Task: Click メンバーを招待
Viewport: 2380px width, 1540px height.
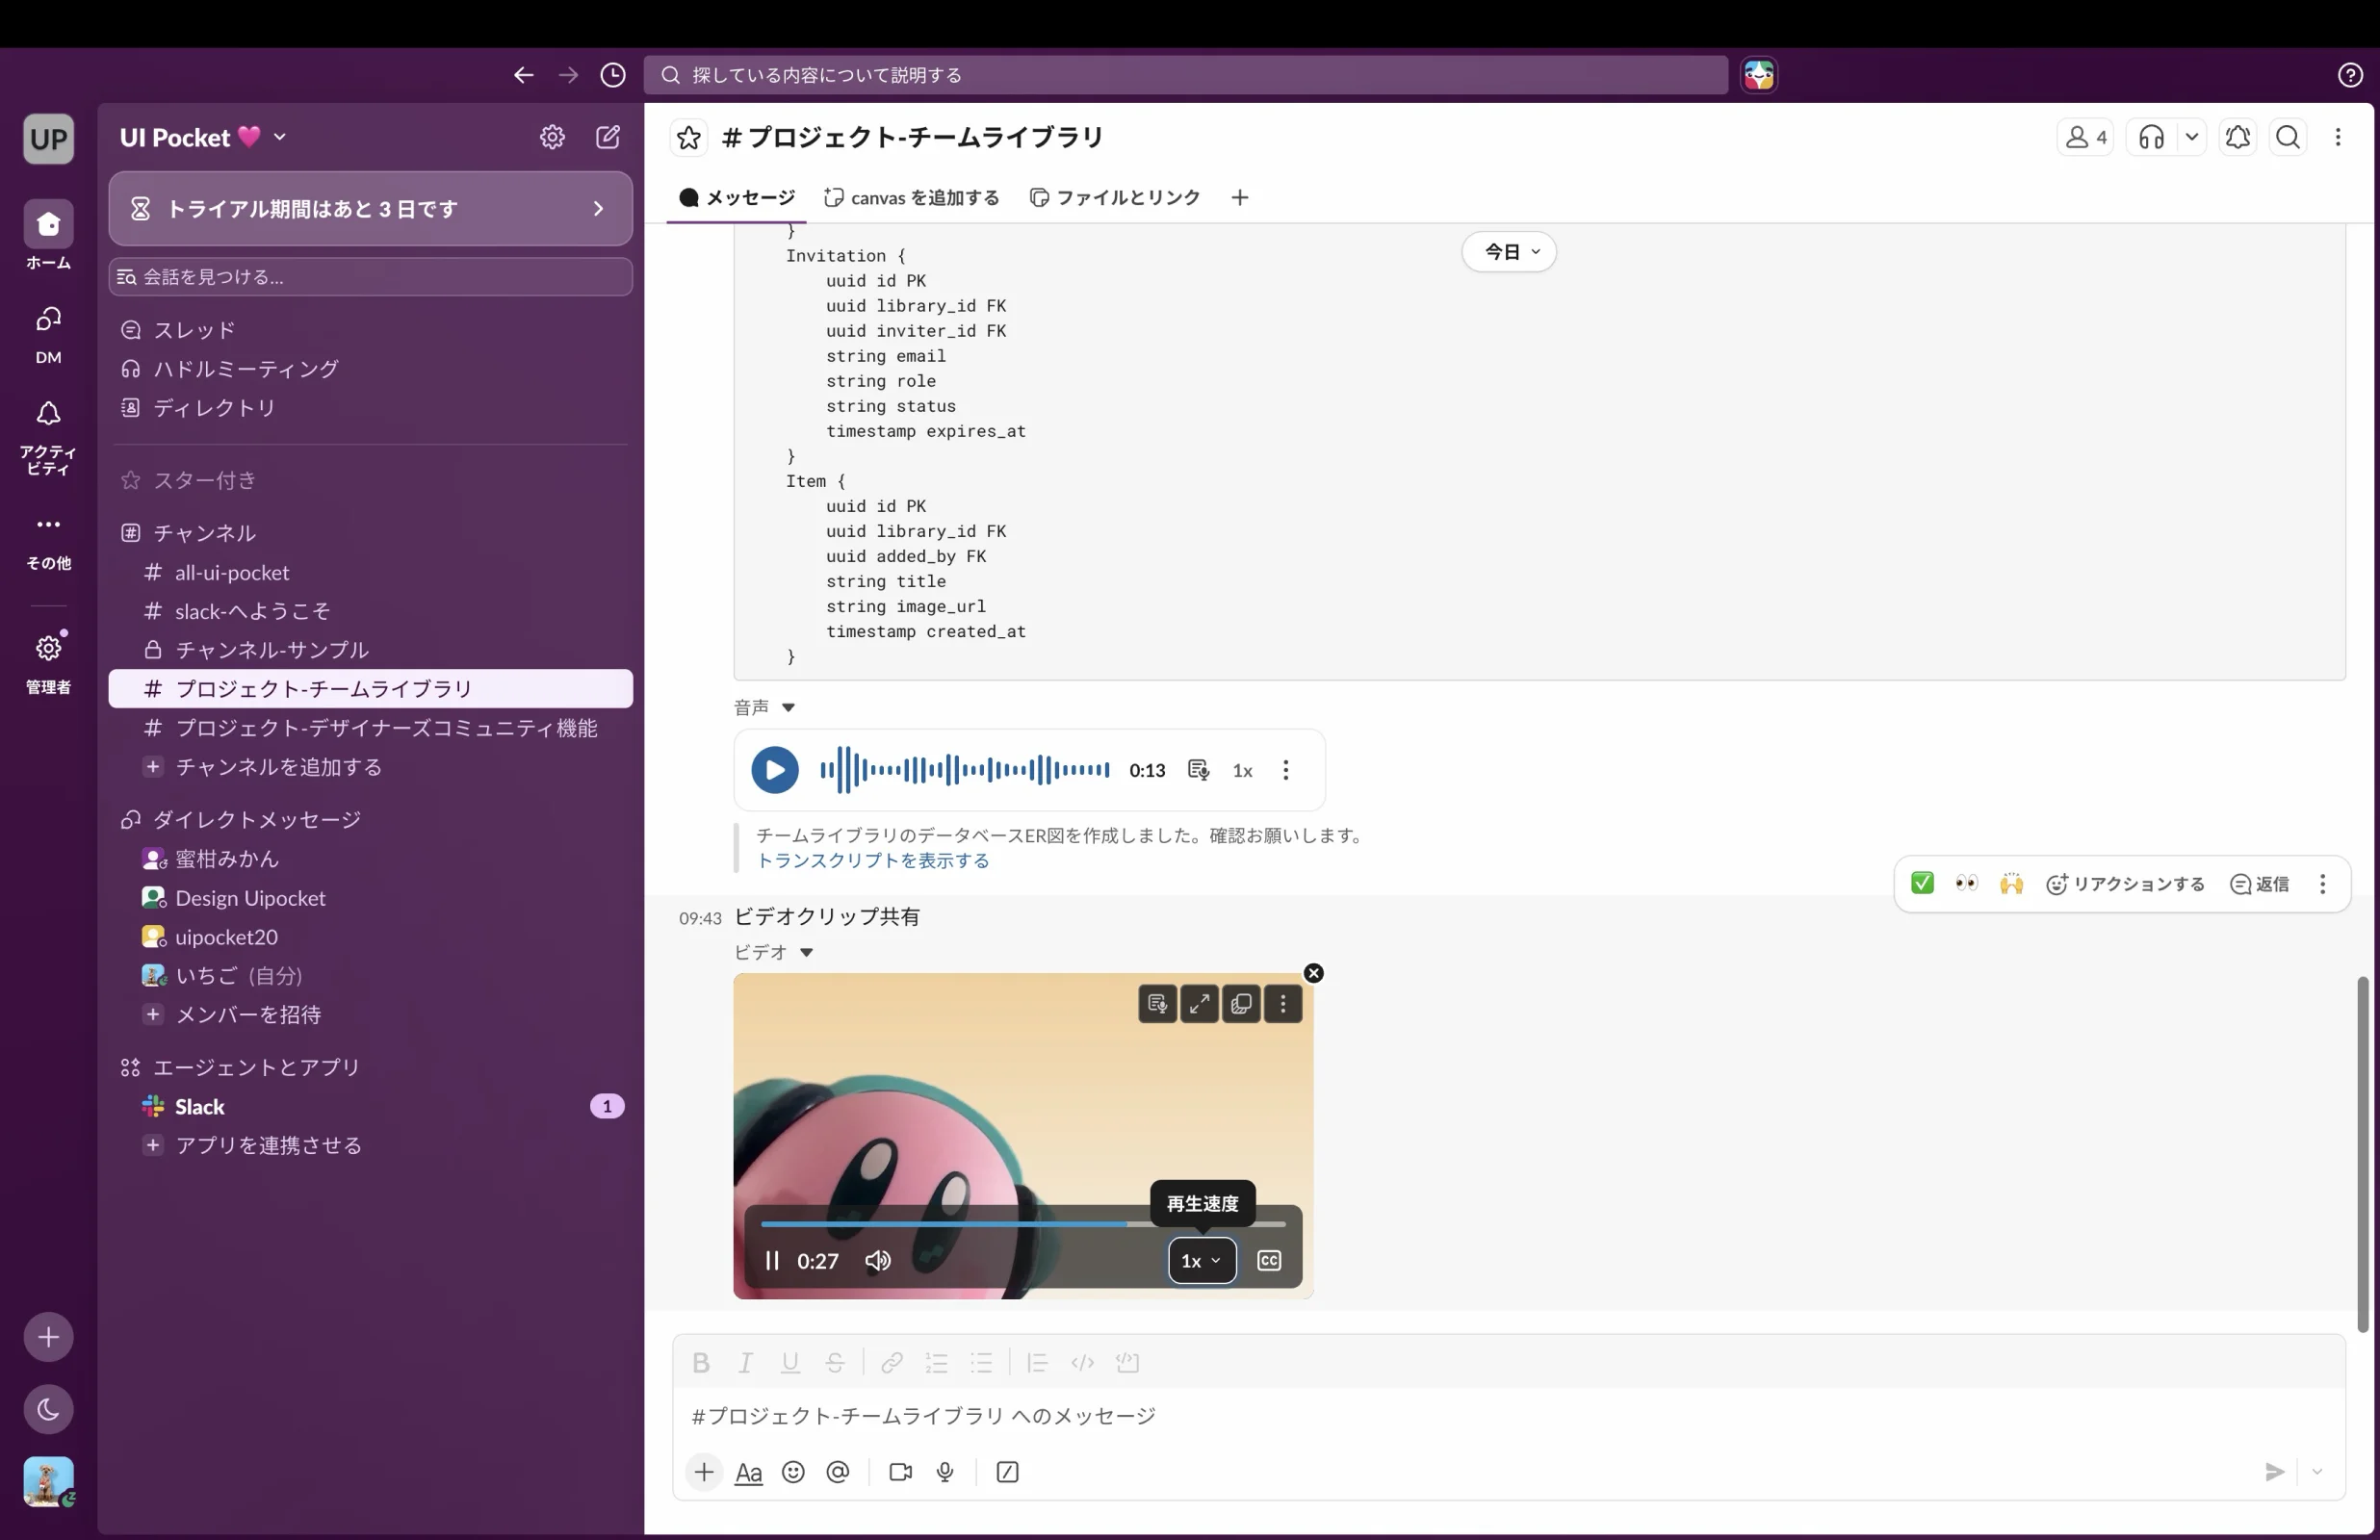Action: pos(370,1015)
